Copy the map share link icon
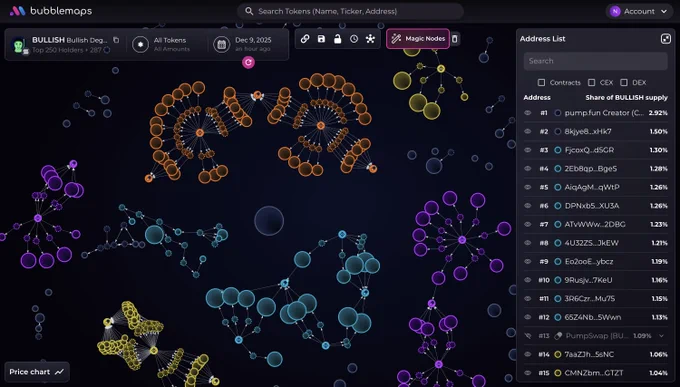Screen dimensions: 680x387 (x=305, y=39)
